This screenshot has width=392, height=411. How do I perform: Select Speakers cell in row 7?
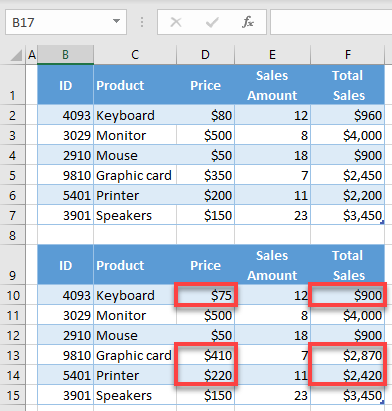point(135,215)
